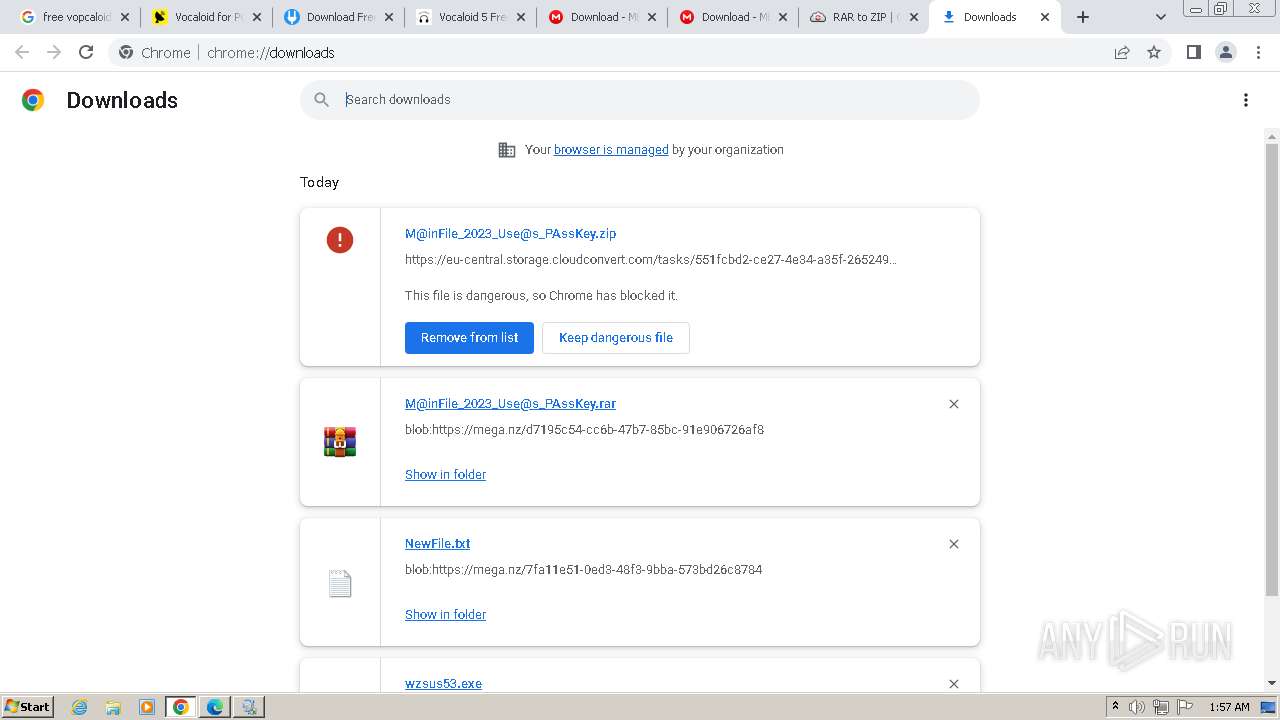Bookmark this page with the star icon
This screenshot has height=720, width=1280.
coord(1154,52)
